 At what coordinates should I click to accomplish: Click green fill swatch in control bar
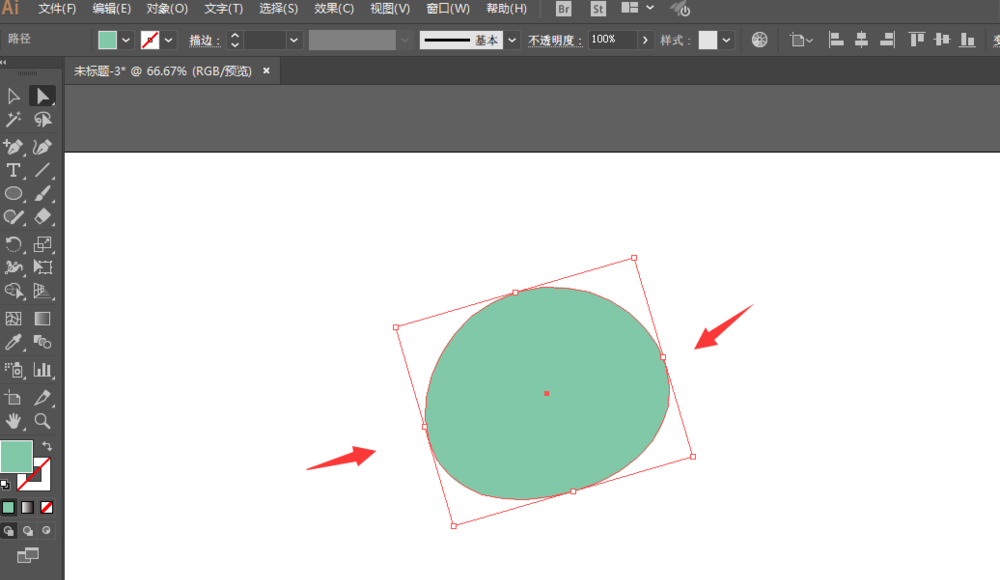coord(107,40)
